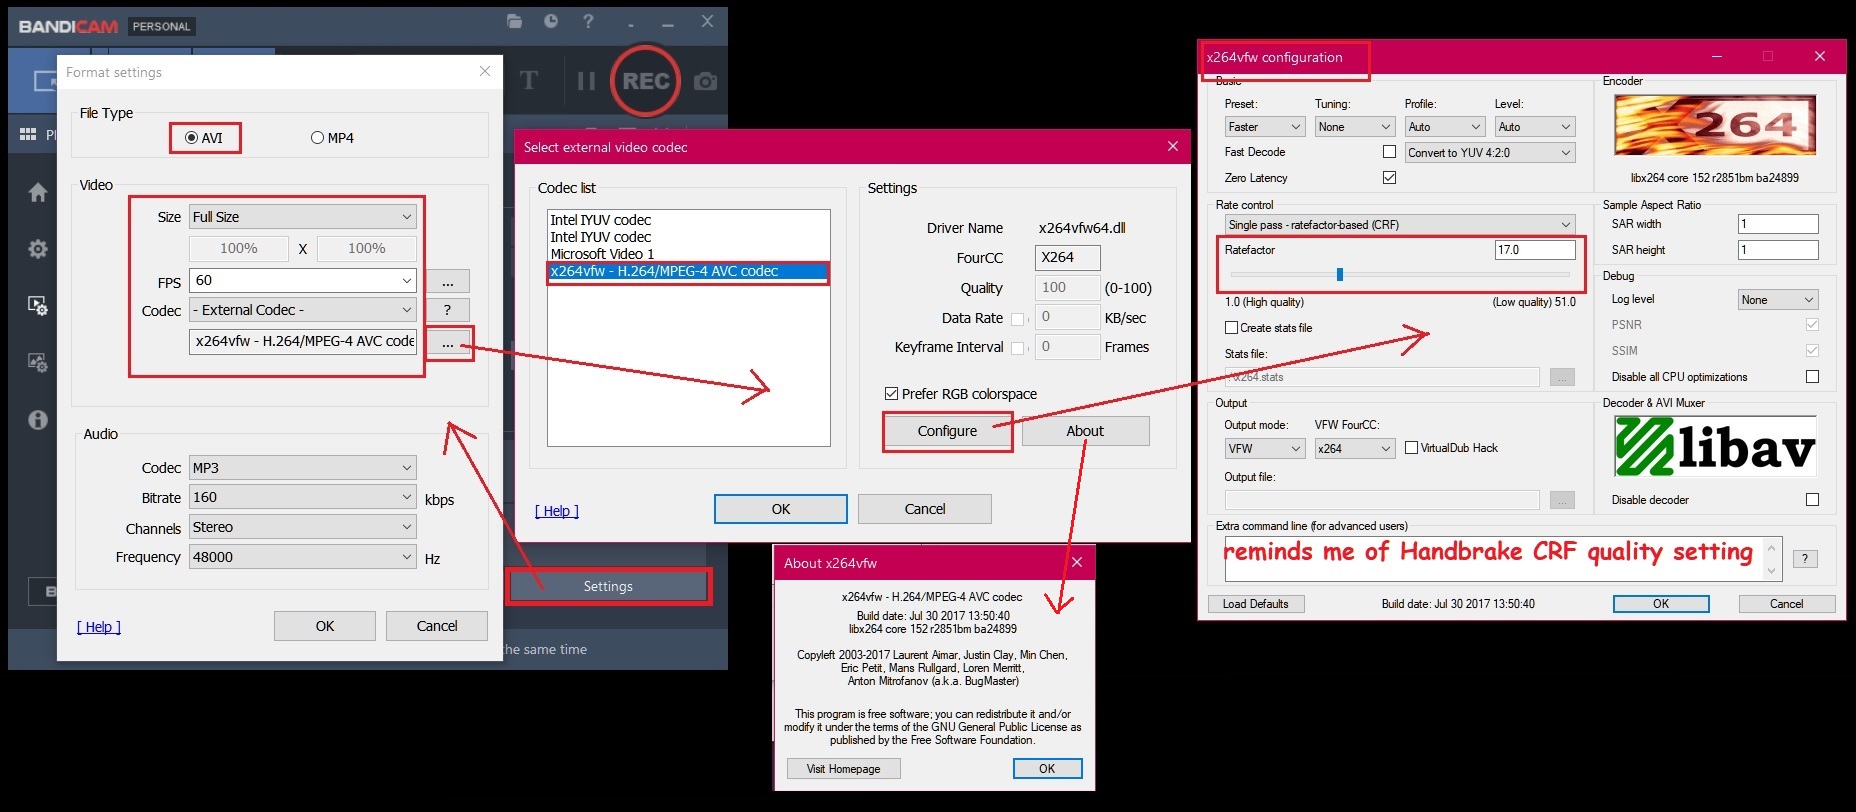Open the Frequency dropdown set to 48000
Viewport: 1856px width, 812px height.
click(303, 557)
